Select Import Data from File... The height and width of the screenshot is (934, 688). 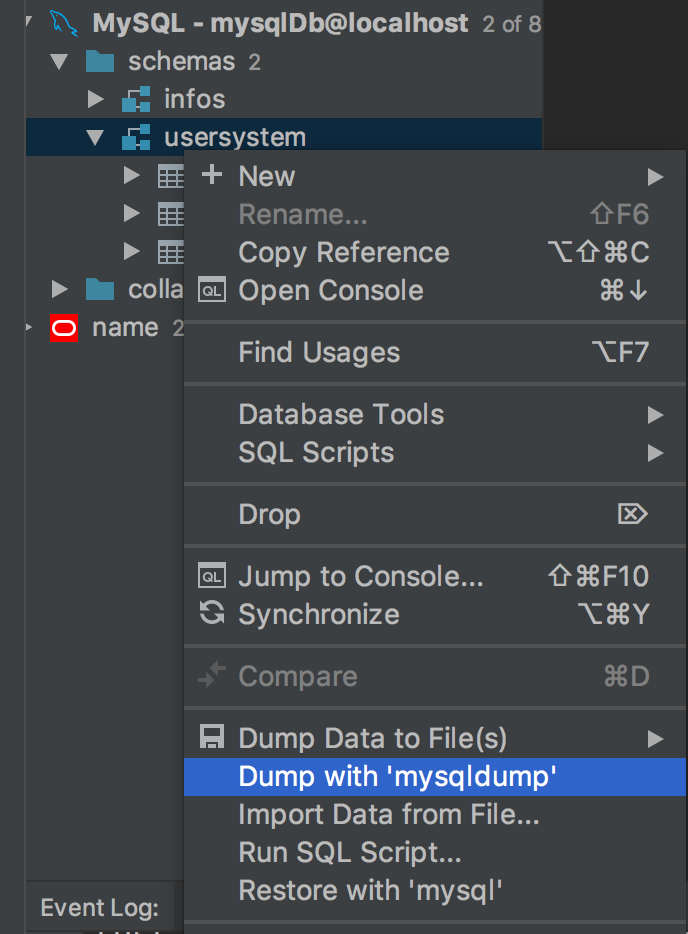point(435,815)
